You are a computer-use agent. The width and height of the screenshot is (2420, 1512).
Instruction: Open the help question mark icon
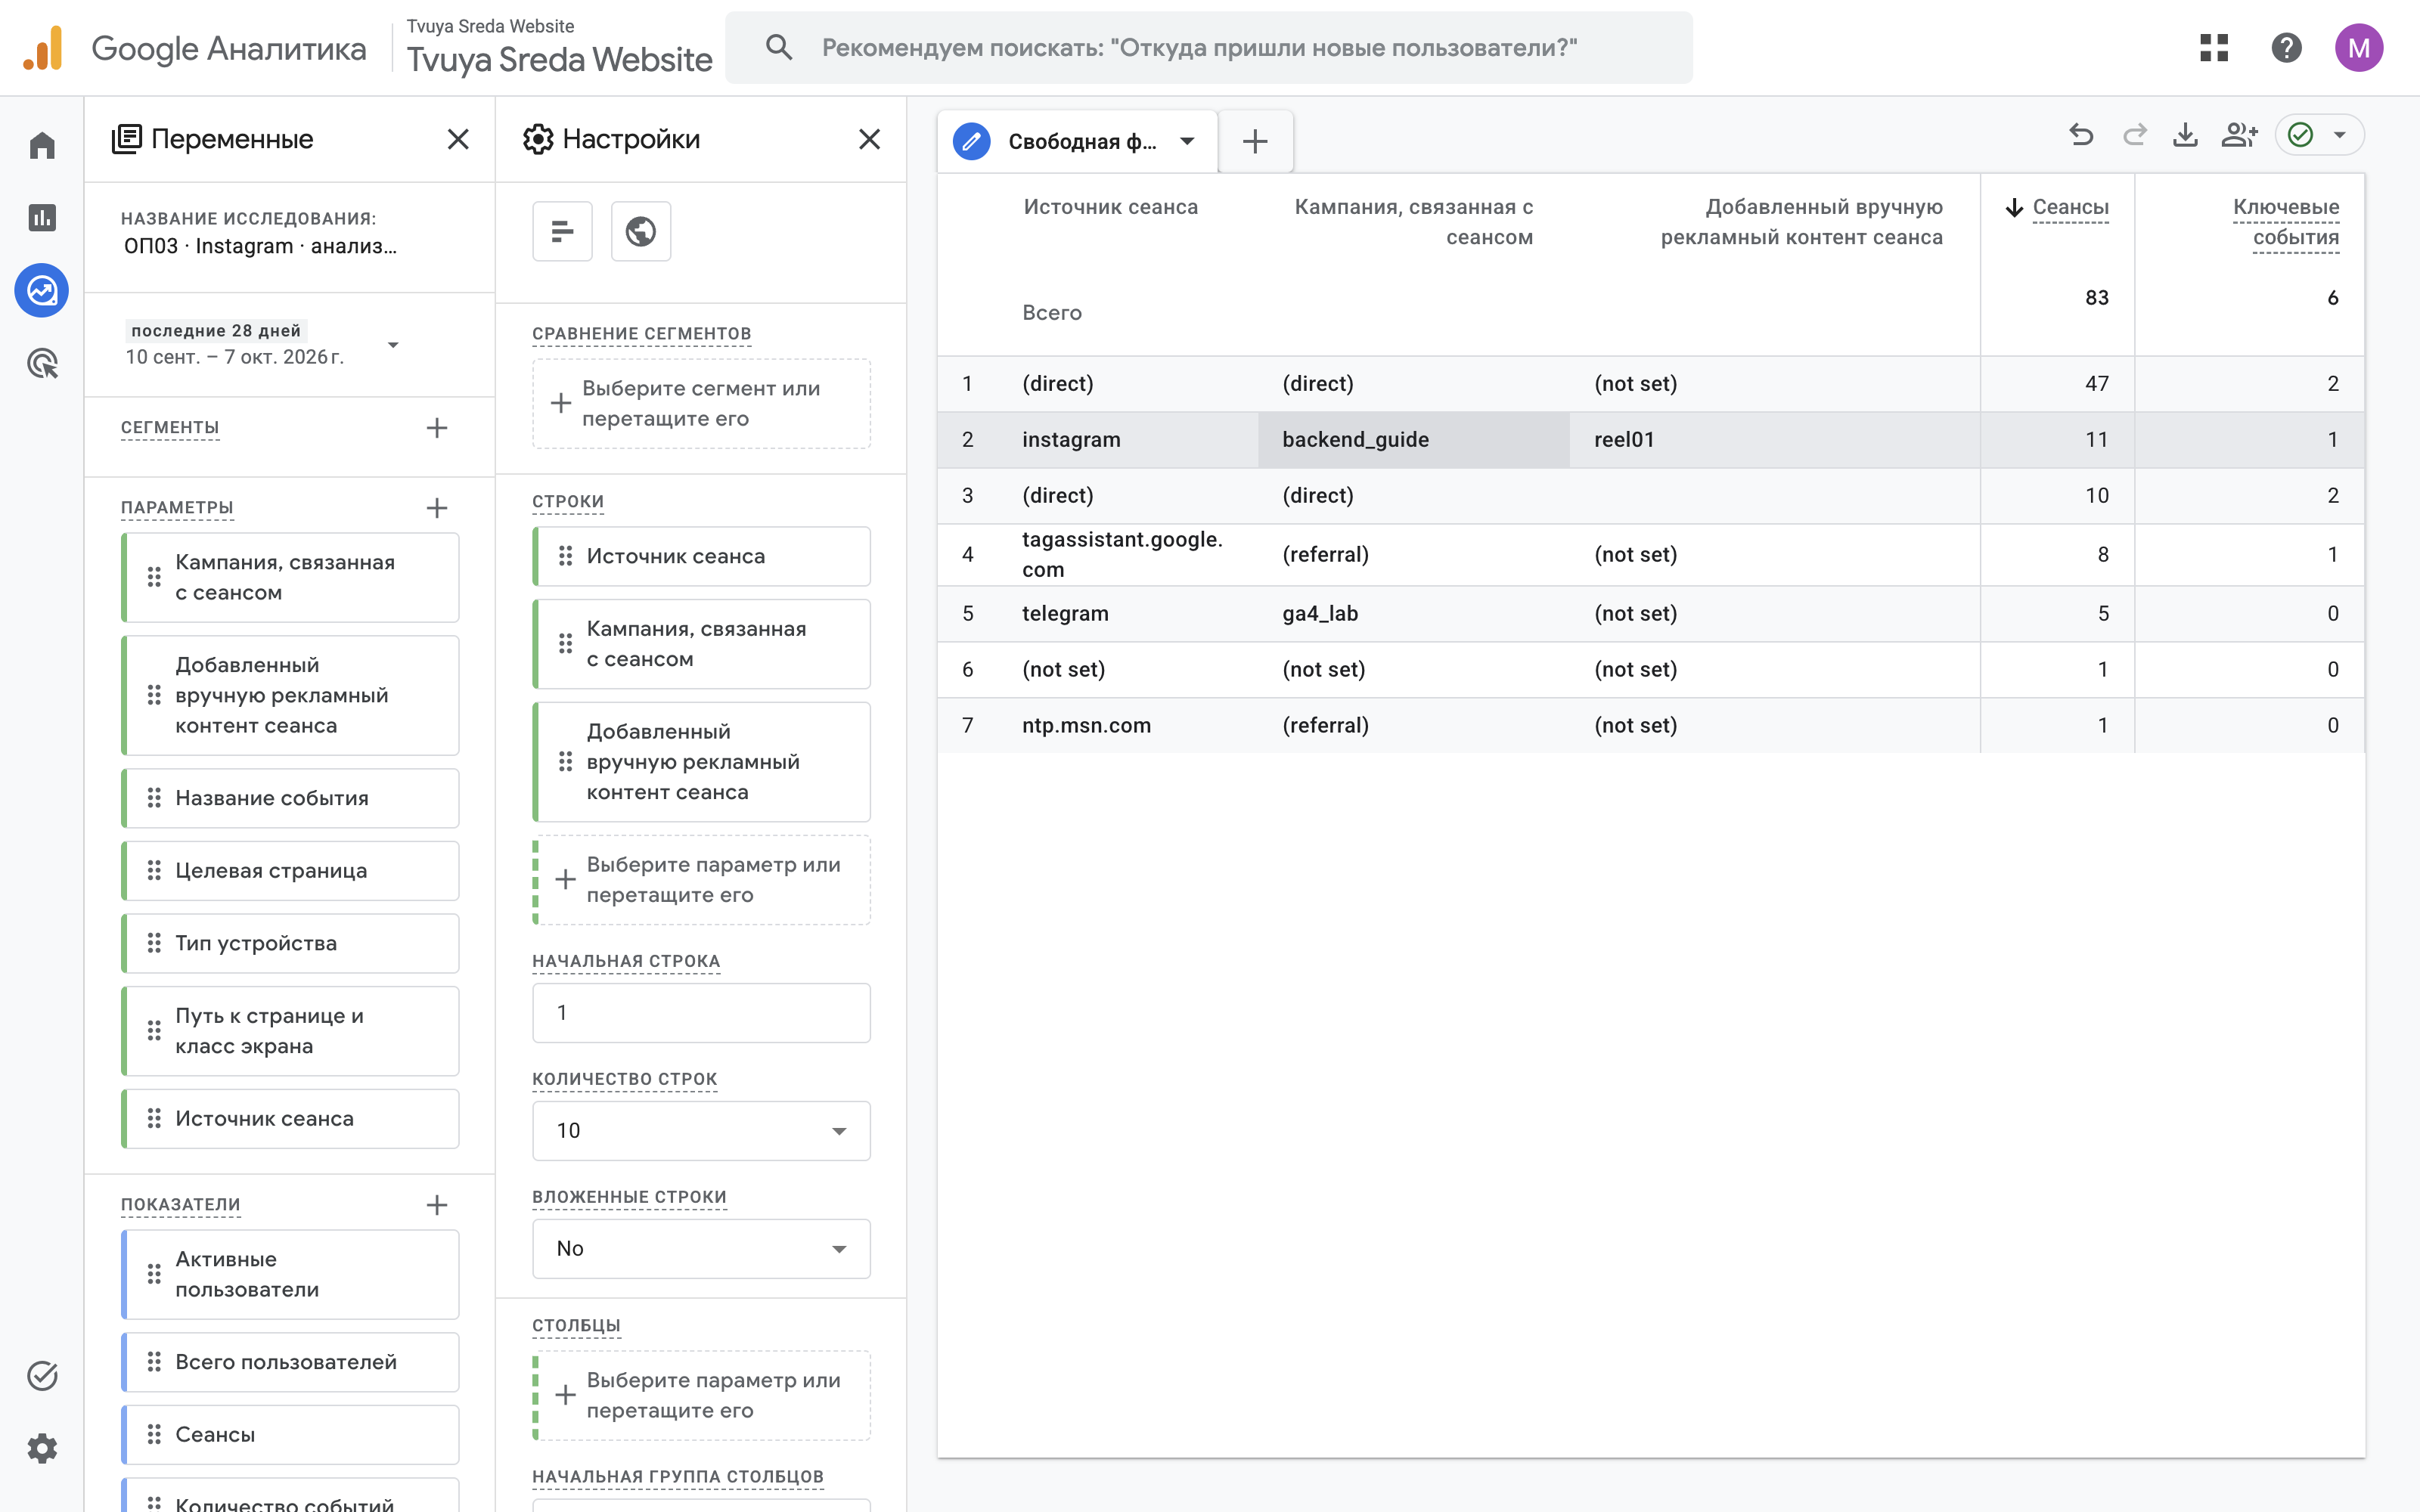pos(2286,48)
